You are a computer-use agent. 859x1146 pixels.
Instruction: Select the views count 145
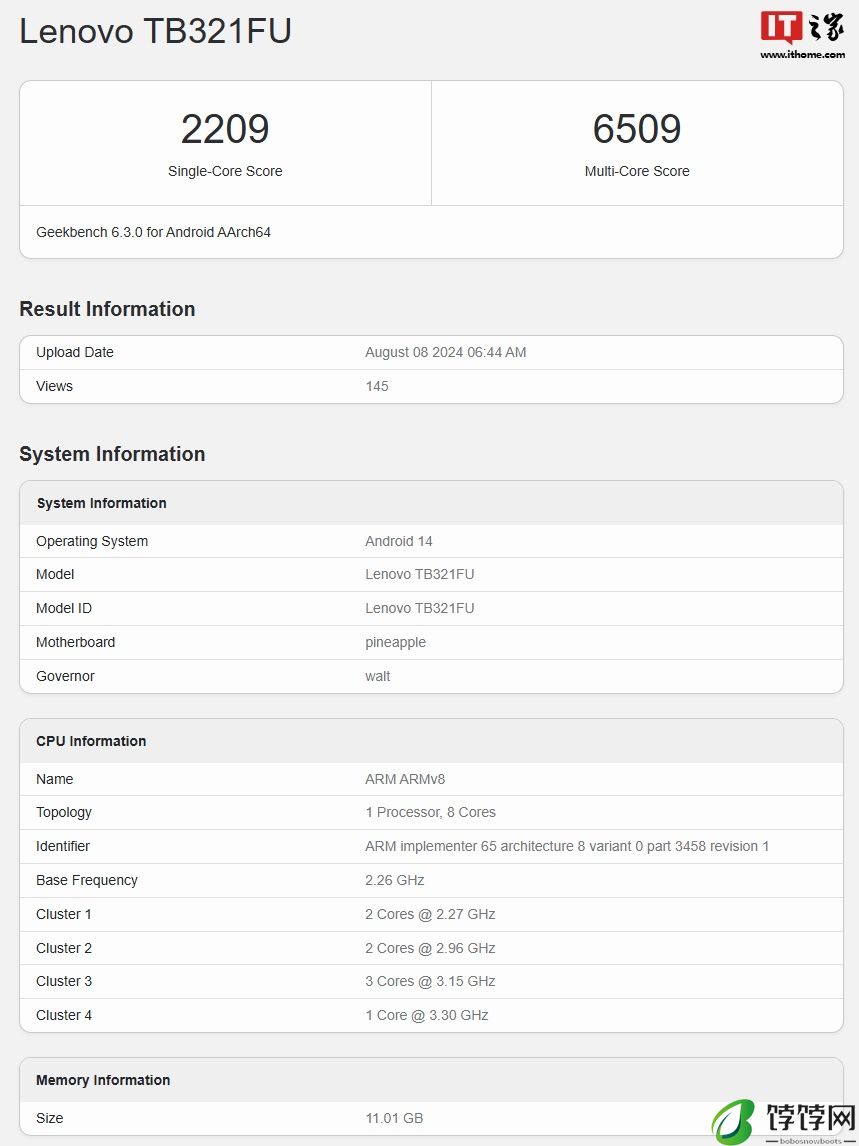tap(377, 386)
